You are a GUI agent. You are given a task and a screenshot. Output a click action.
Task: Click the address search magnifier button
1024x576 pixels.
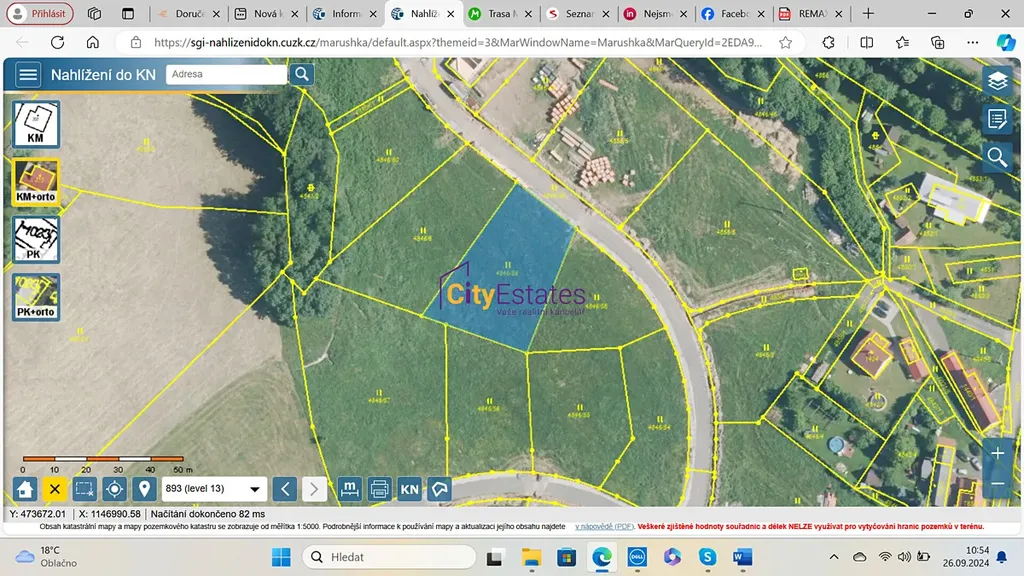(x=302, y=74)
